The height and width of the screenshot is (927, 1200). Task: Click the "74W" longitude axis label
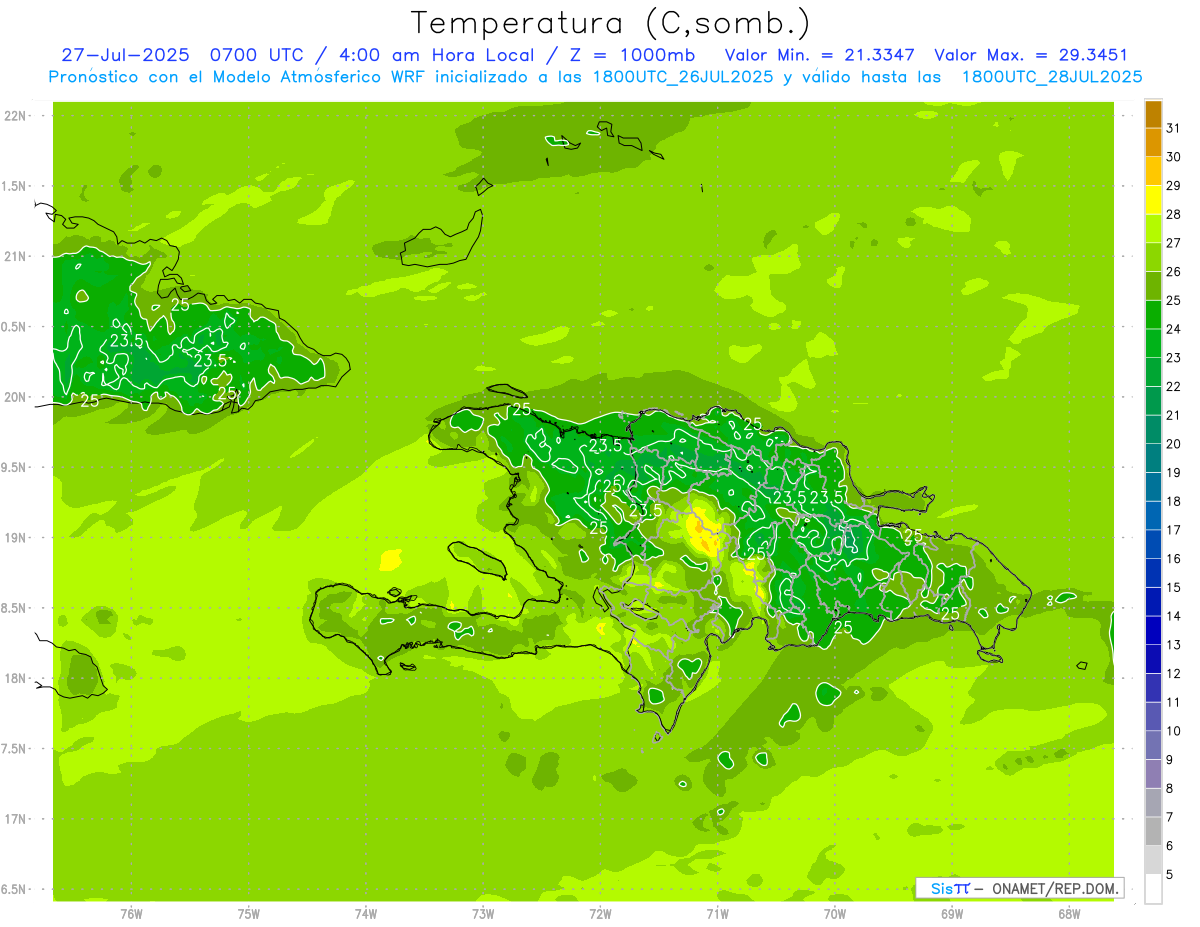366,913
